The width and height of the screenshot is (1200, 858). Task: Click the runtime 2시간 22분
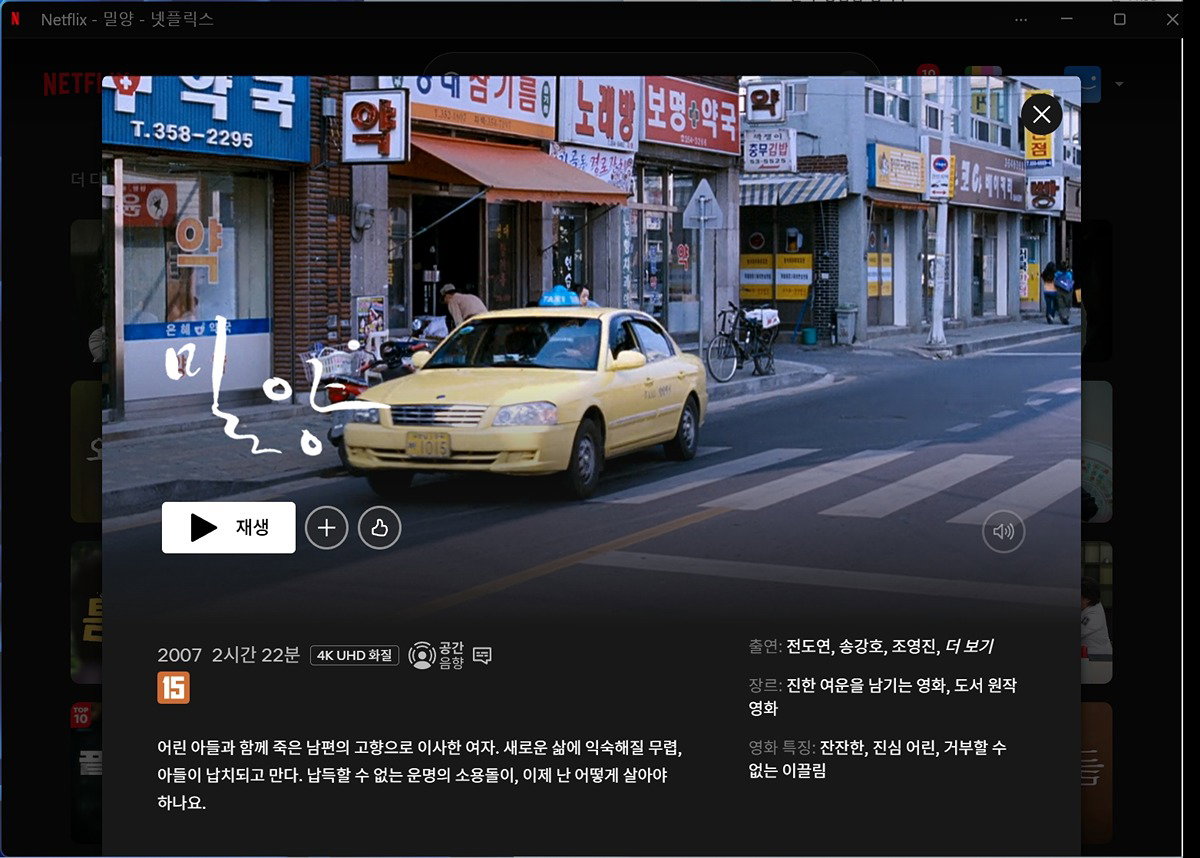coord(256,656)
